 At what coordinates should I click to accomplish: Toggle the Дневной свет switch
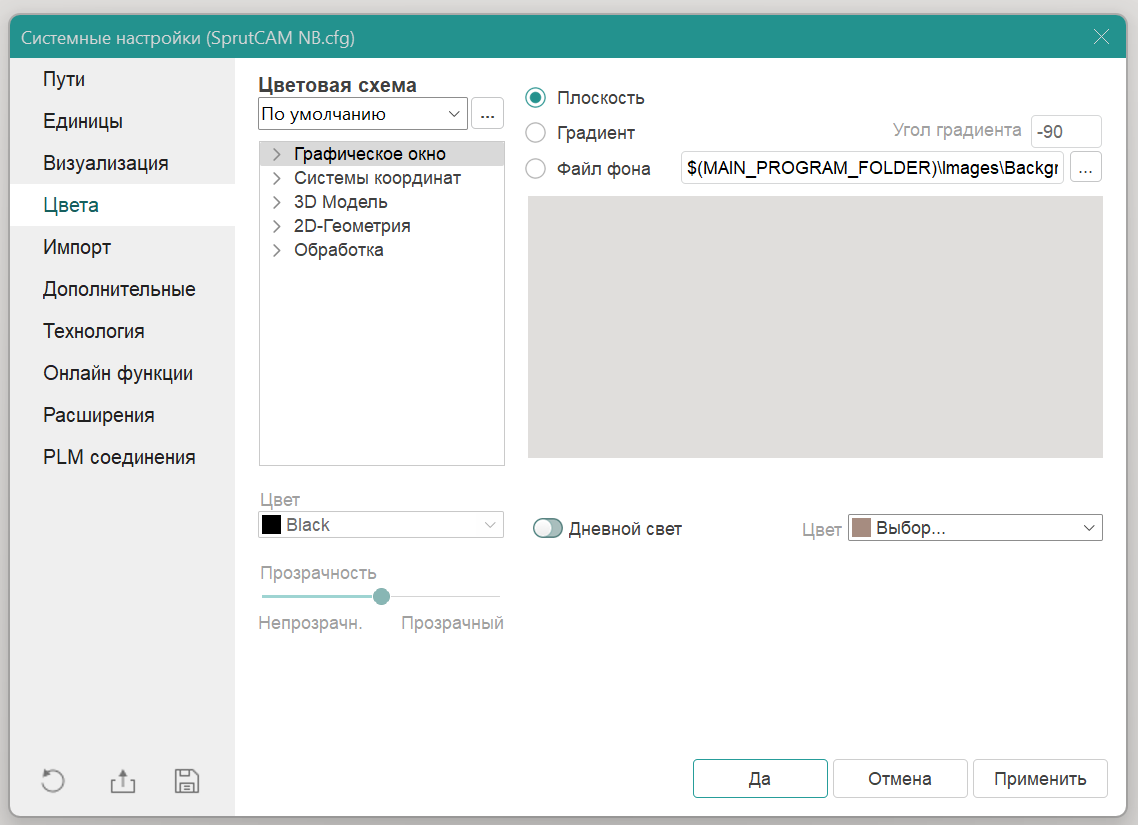[548, 528]
